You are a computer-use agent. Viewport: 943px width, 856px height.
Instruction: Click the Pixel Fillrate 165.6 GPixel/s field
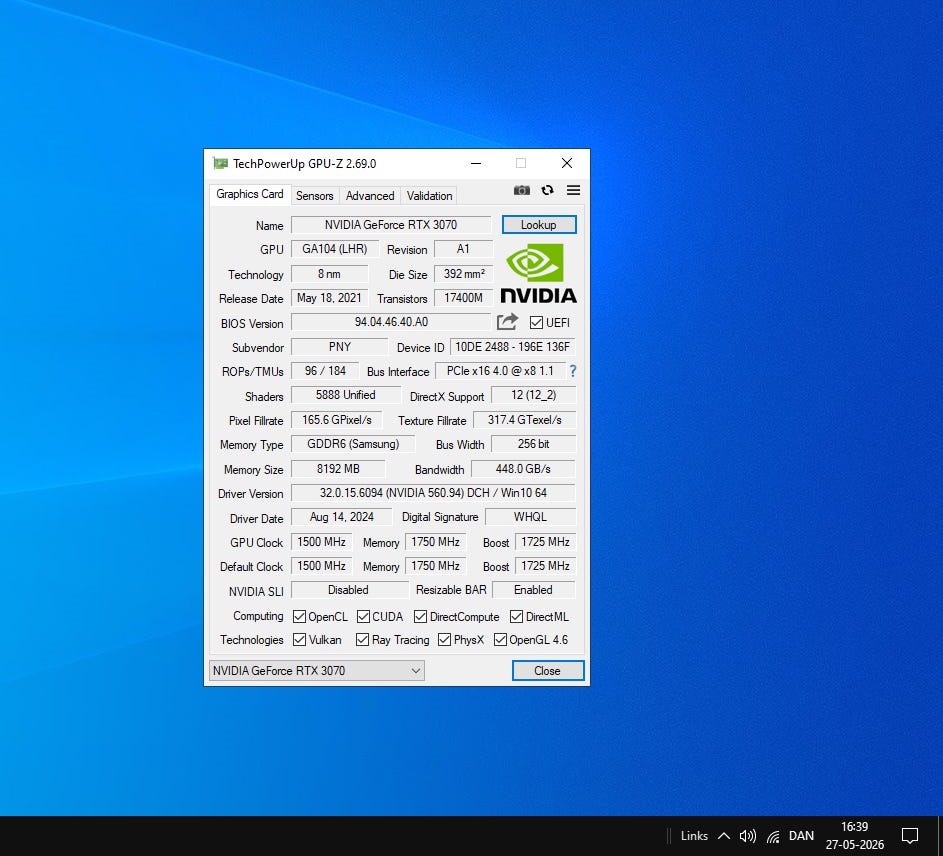337,420
